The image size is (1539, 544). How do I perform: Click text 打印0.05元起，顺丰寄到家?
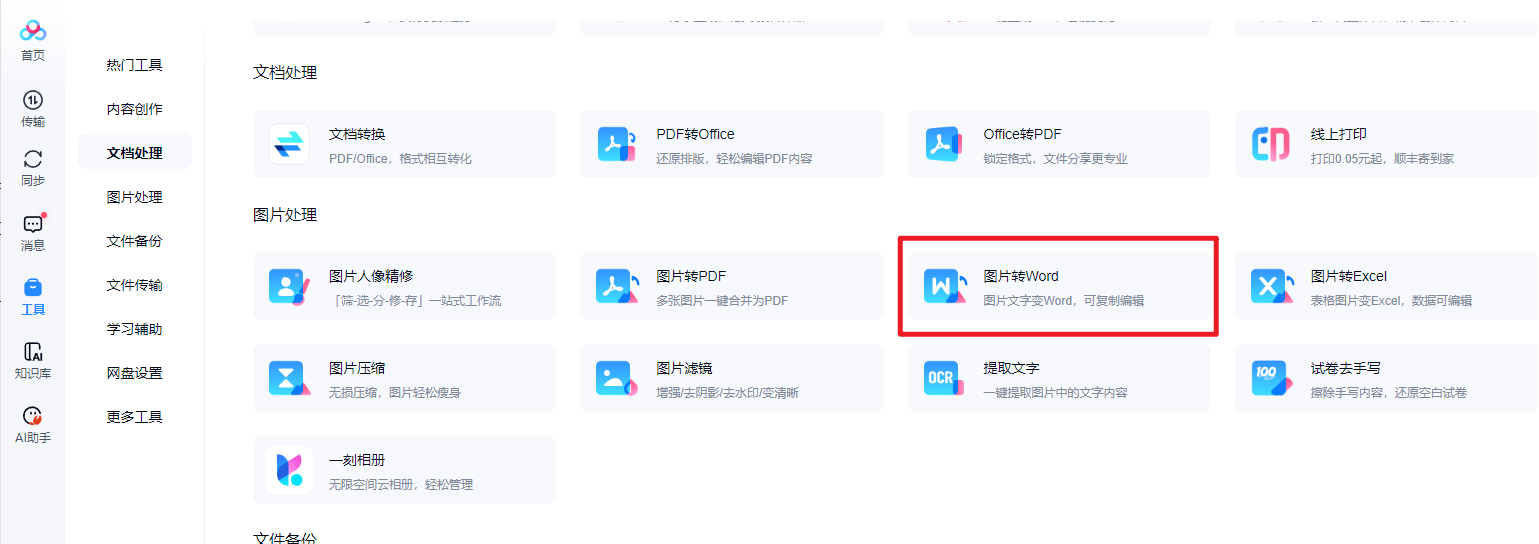[1382, 158]
